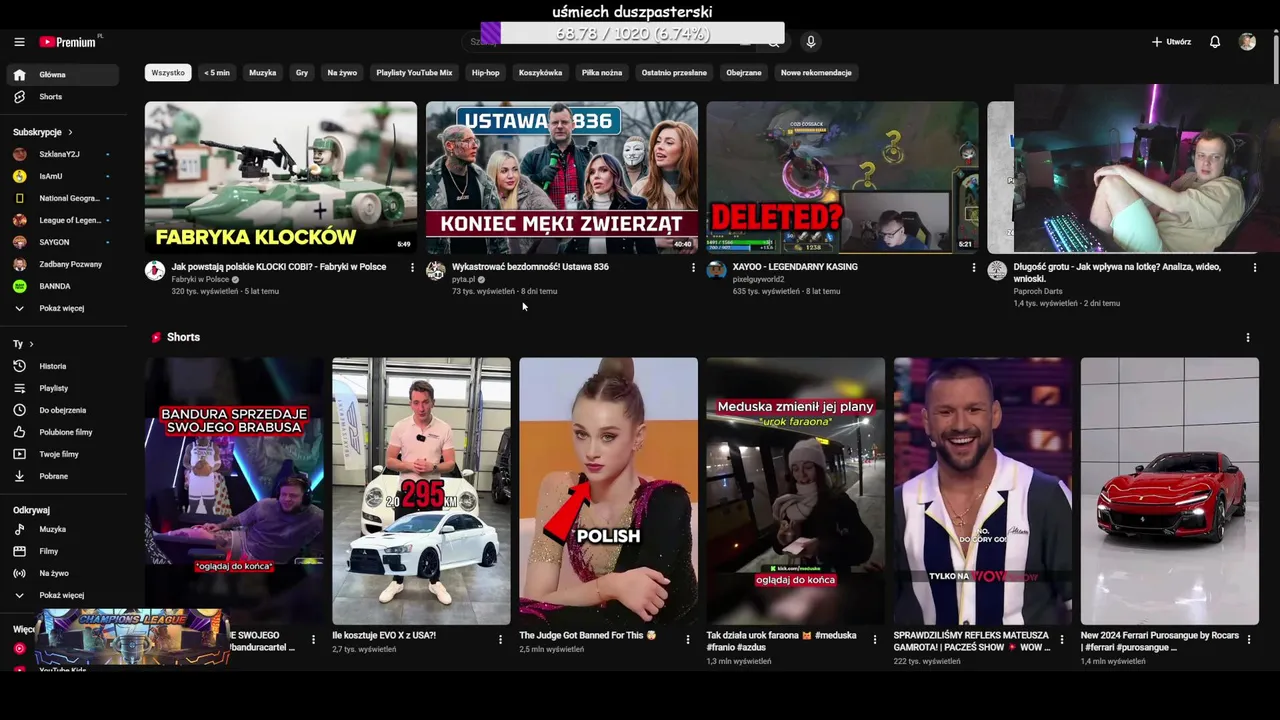This screenshot has height=720, width=1280.
Task: Select the Piłka nożna filter chip
Action: (x=602, y=73)
